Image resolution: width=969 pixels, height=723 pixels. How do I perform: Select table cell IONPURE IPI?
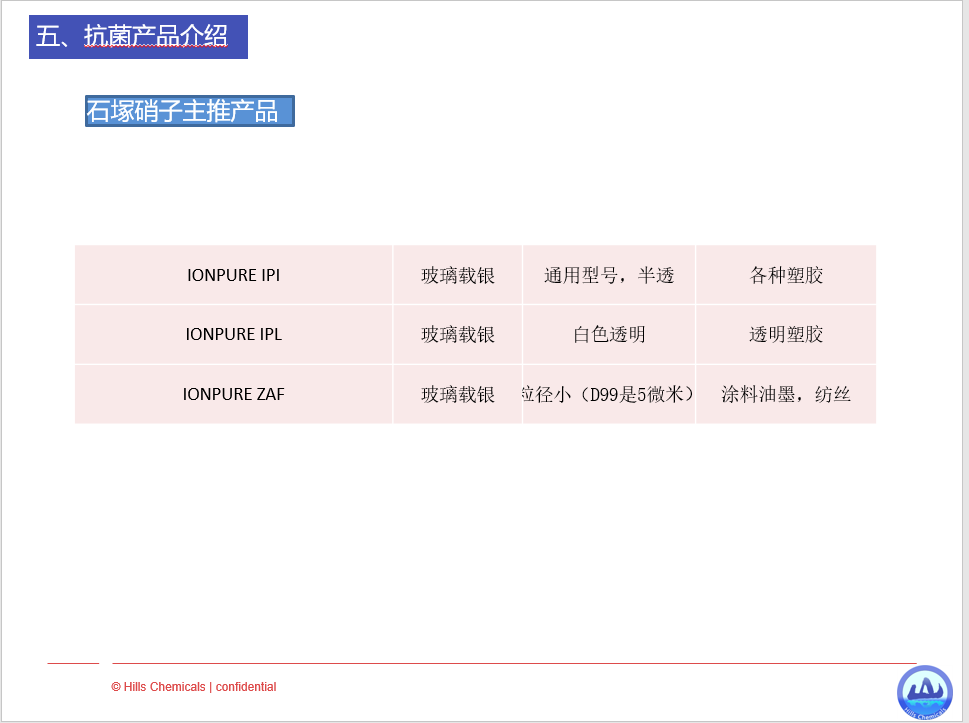pos(234,274)
